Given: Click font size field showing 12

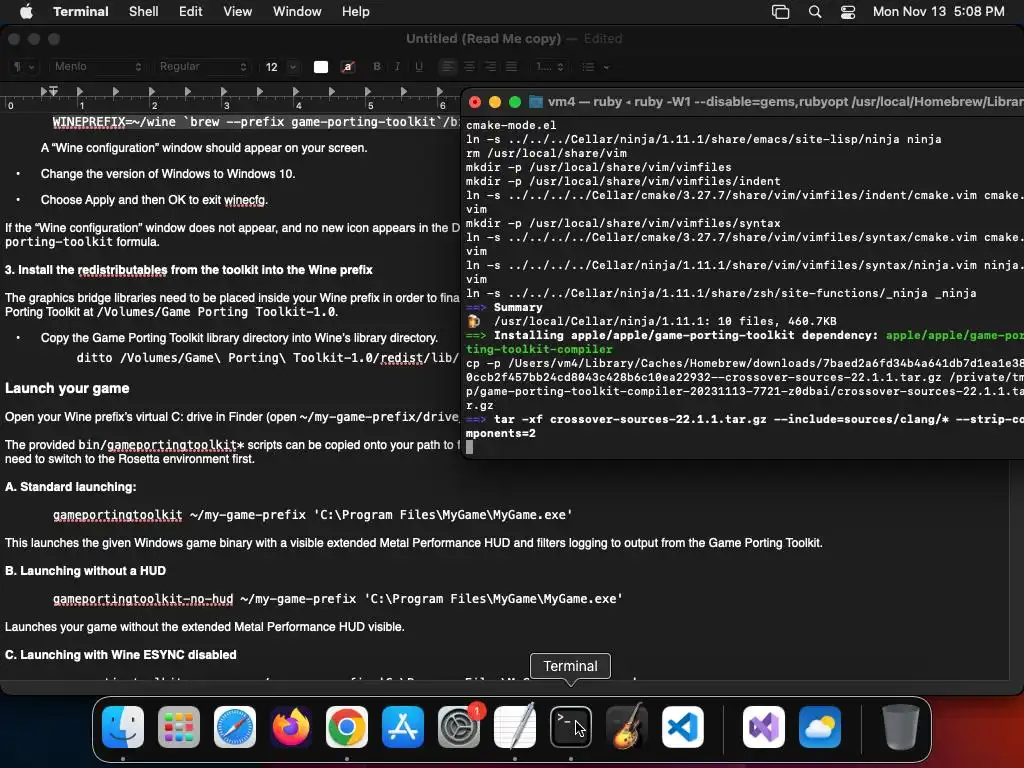Looking at the screenshot, I should tap(272, 67).
